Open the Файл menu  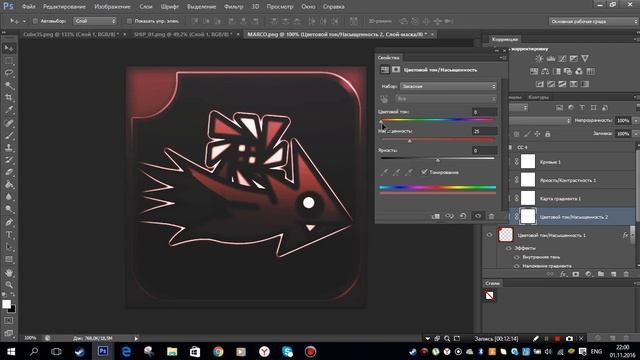point(28,7)
